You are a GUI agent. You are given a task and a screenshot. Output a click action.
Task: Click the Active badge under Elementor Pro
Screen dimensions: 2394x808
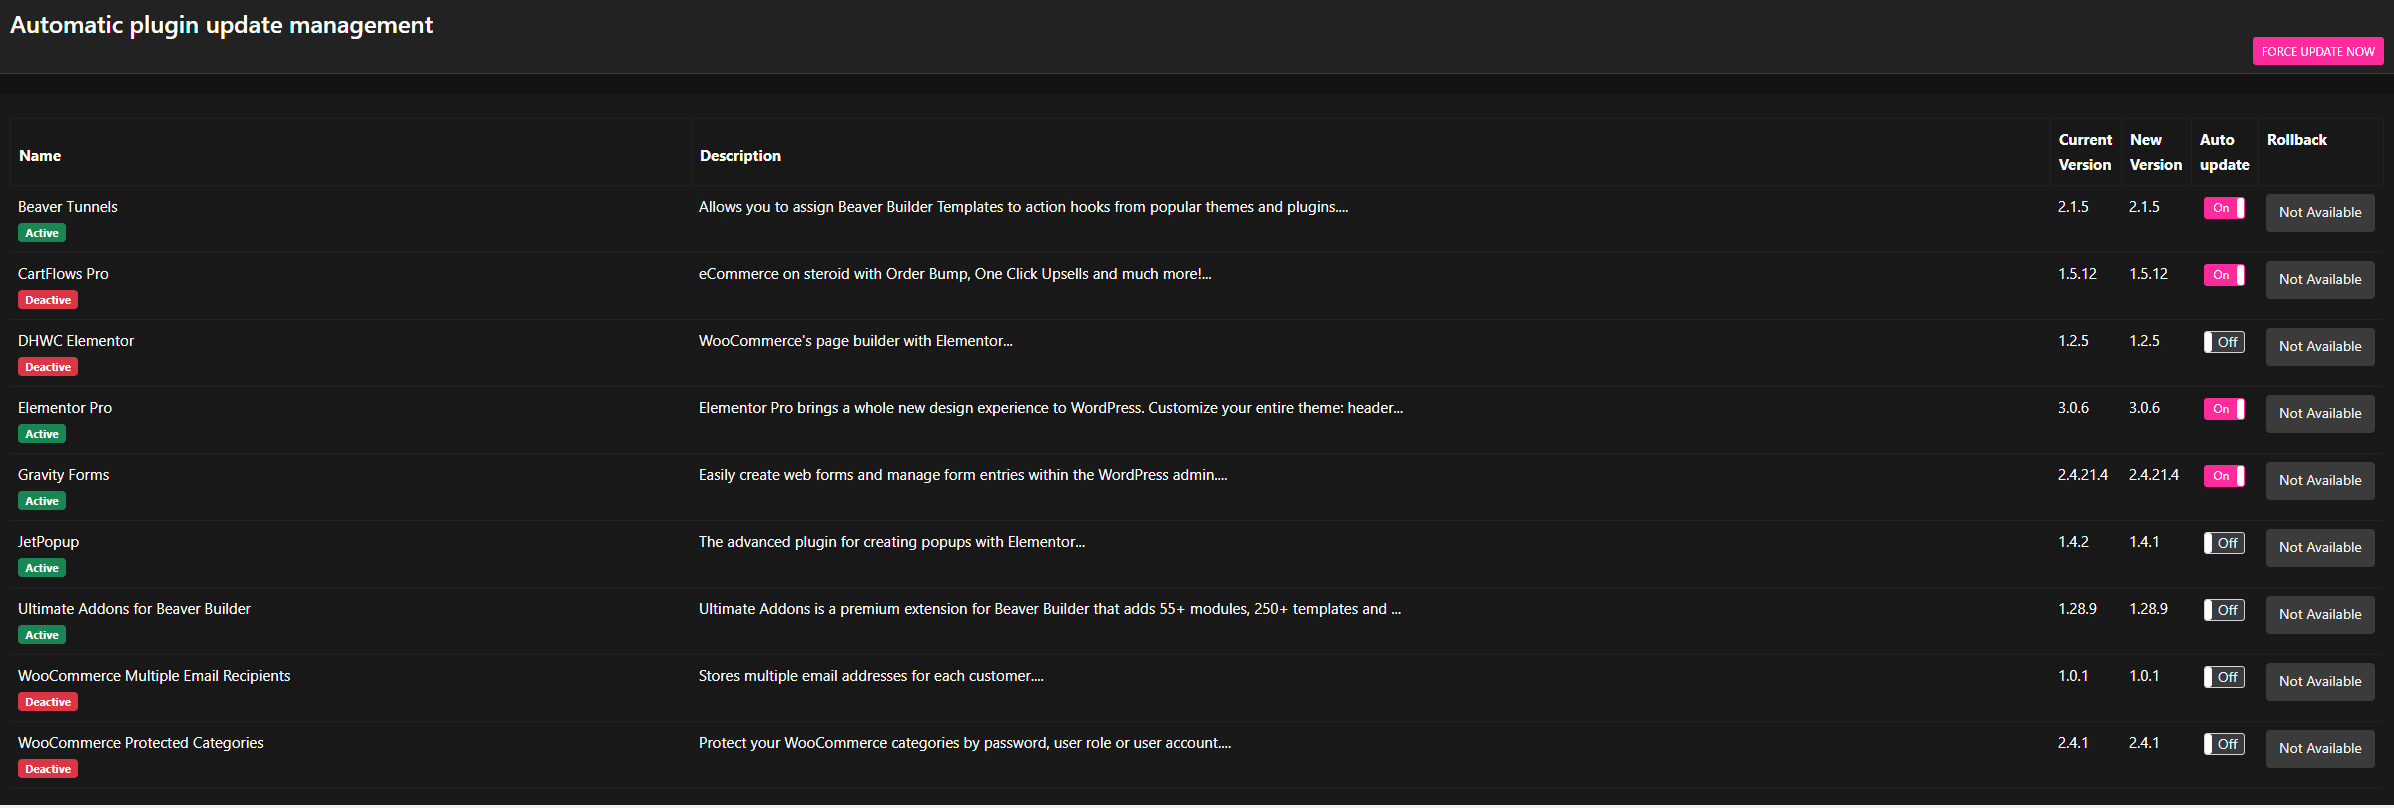click(42, 434)
